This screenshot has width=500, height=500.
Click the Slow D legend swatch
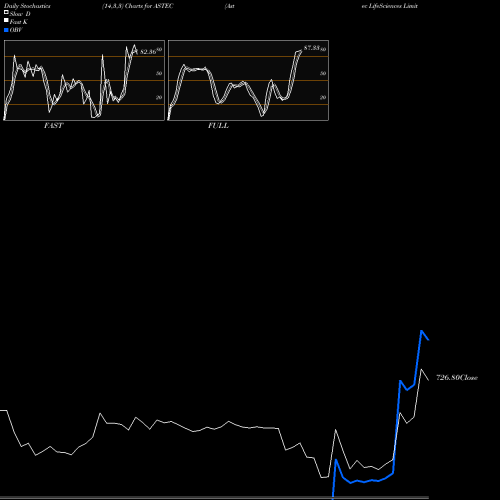(6, 12)
